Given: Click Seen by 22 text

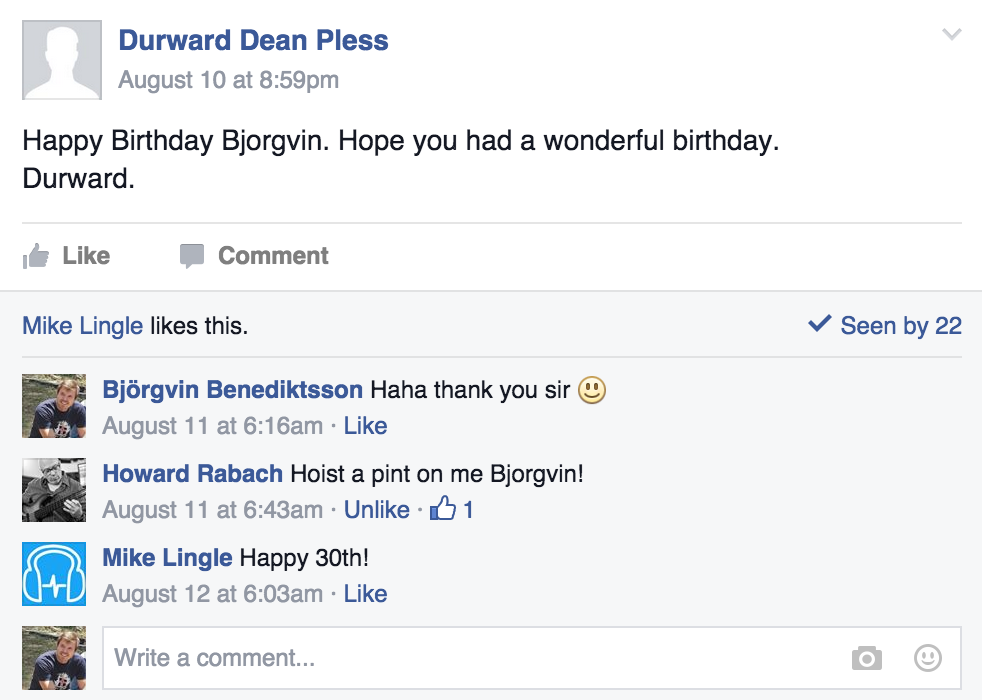Looking at the screenshot, I should point(900,326).
